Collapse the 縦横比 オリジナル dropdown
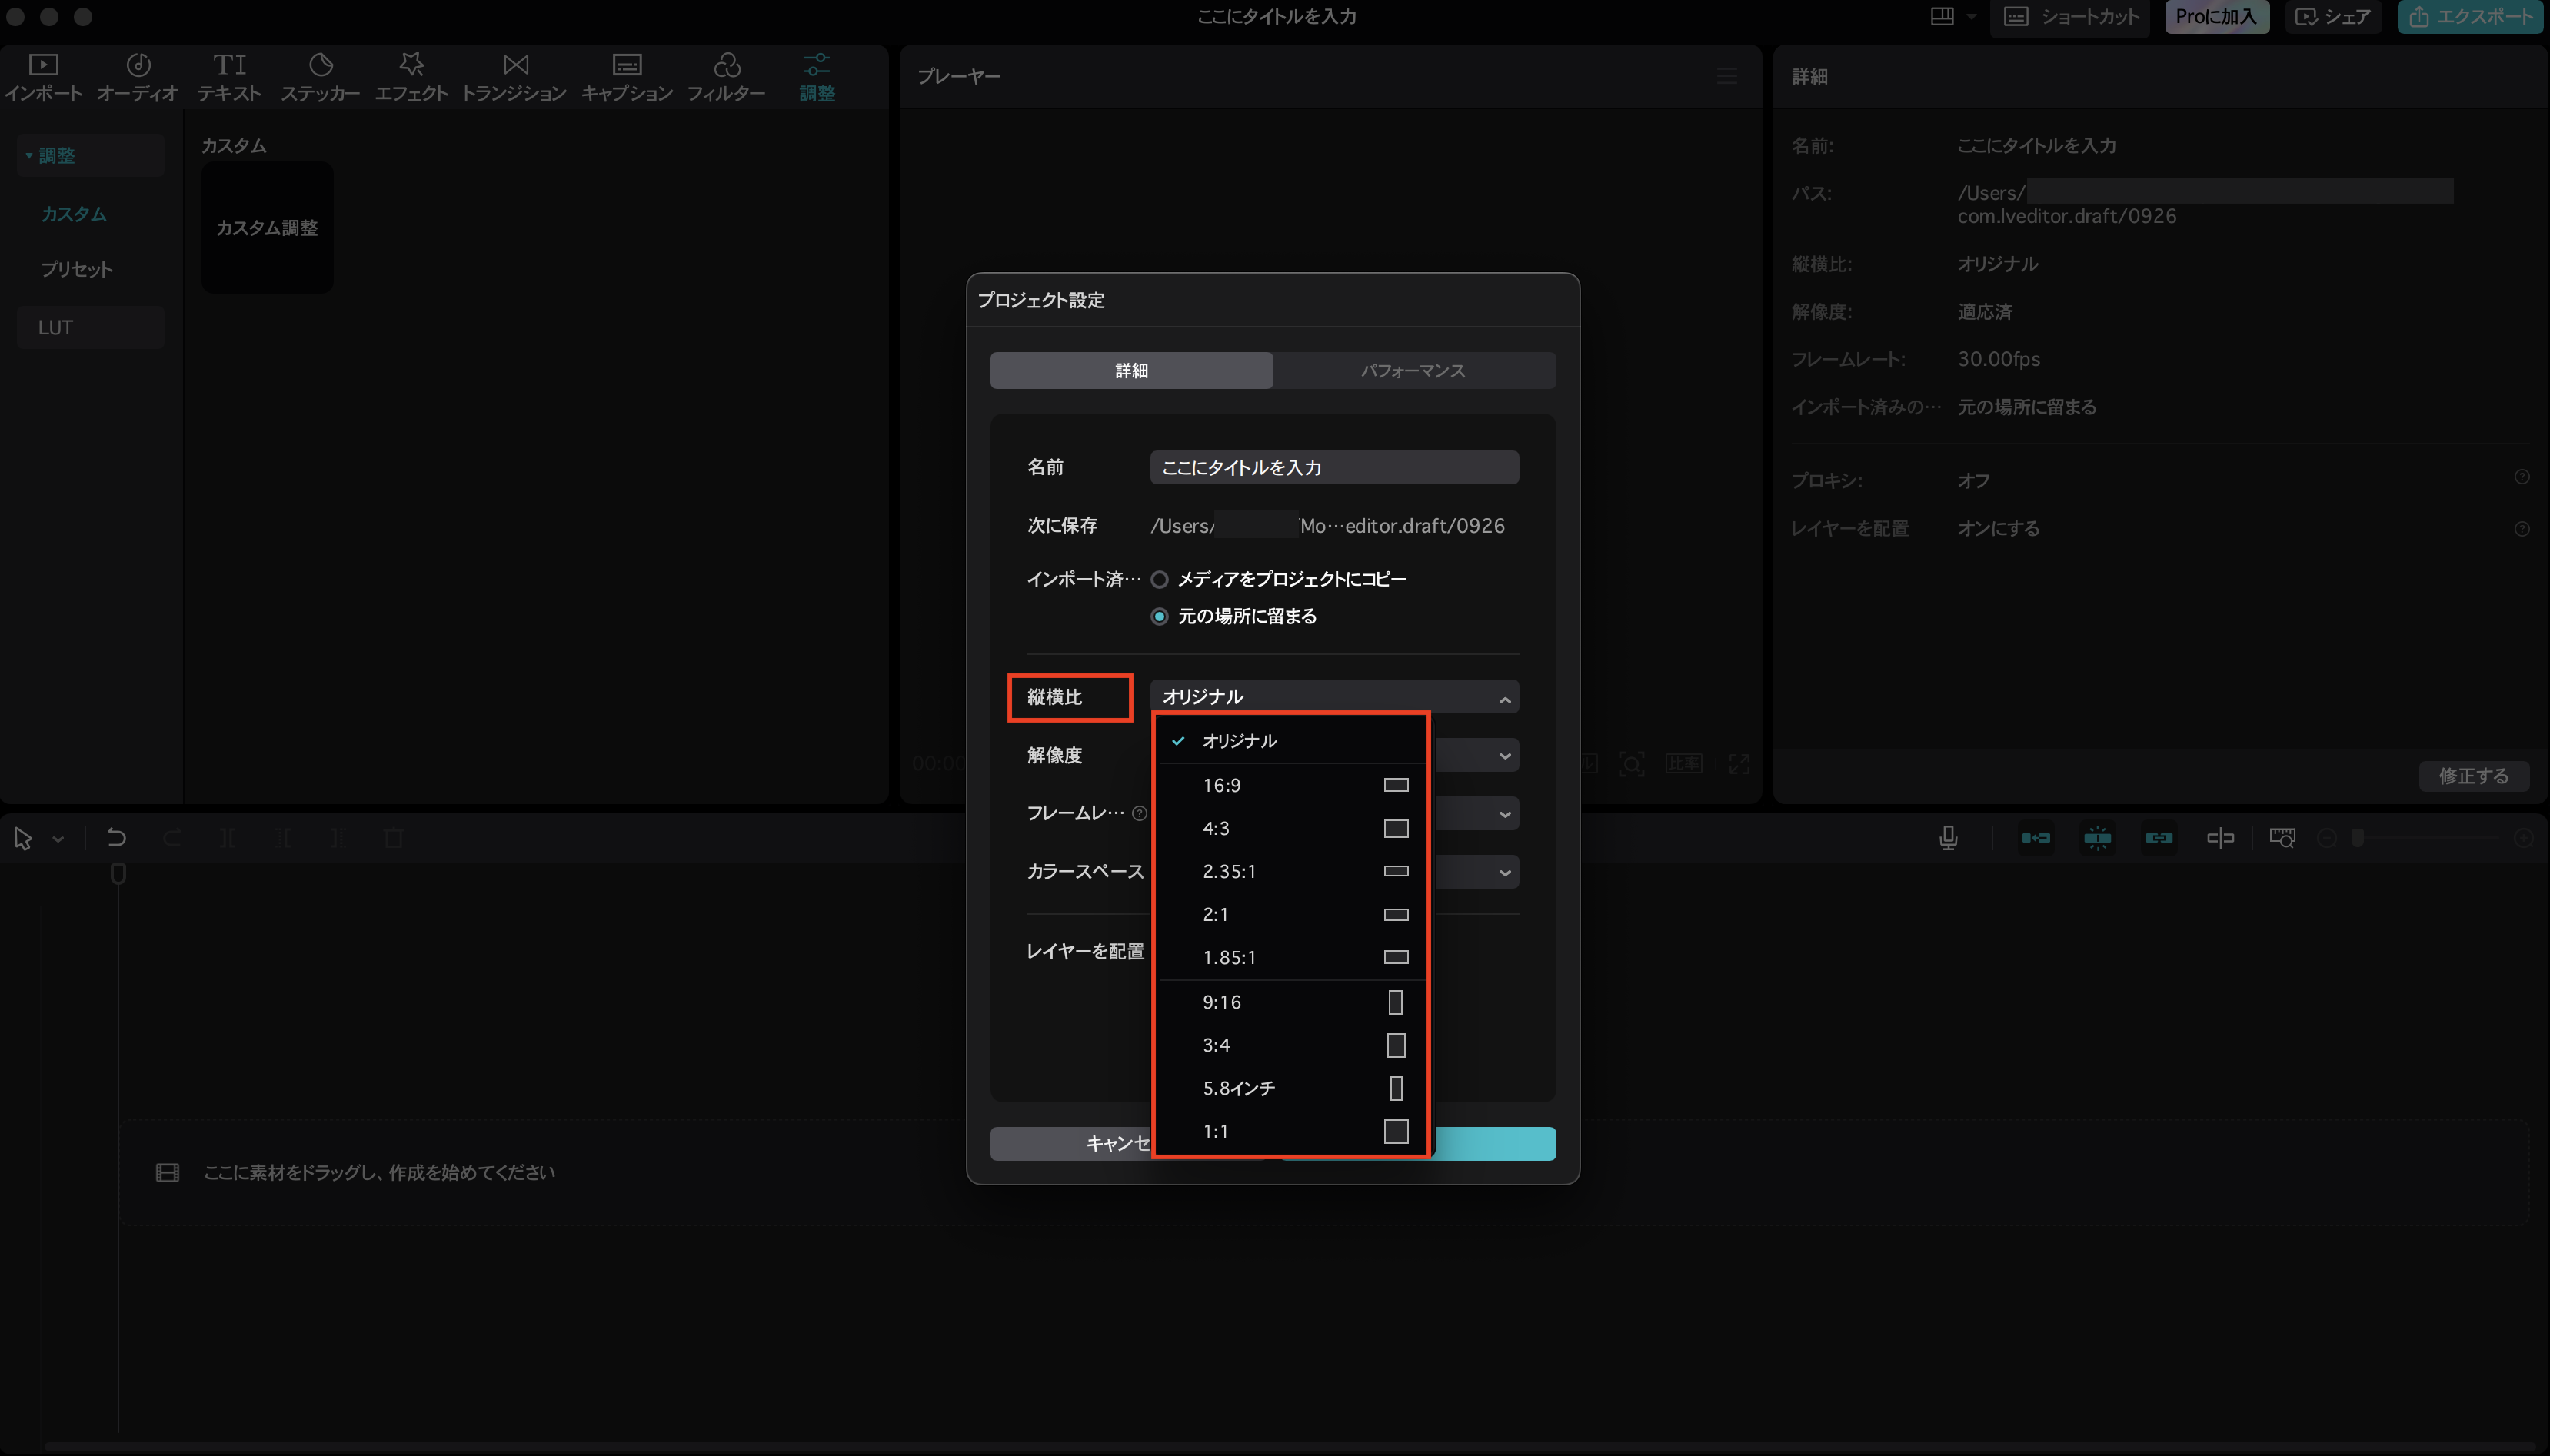 click(1334, 697)
